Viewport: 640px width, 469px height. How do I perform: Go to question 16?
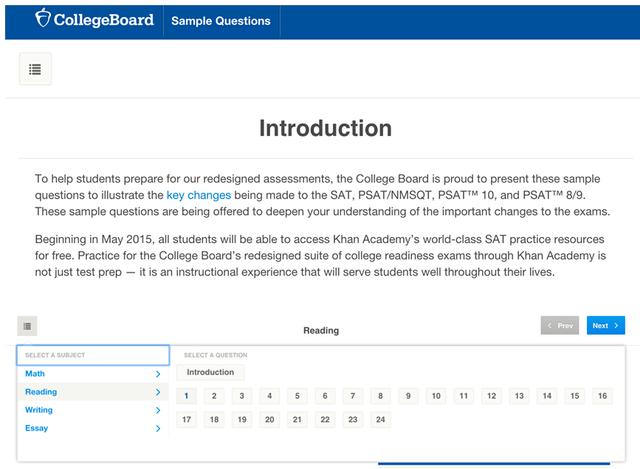(x=602, y=396)
